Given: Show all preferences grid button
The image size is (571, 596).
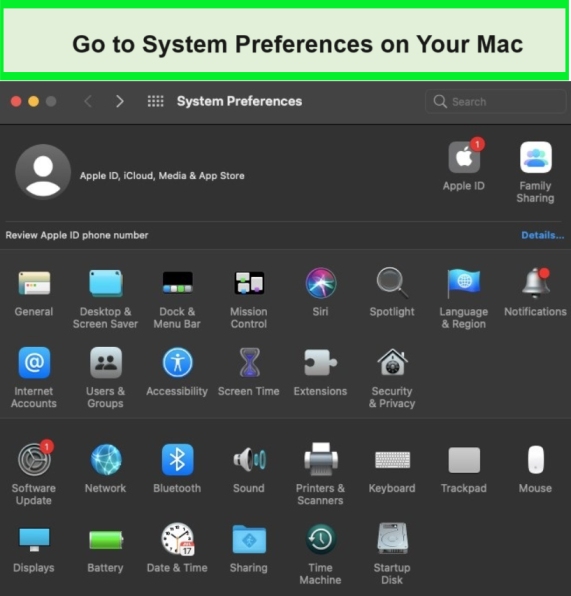Looking at the screenshot, I should coord(155,101).
